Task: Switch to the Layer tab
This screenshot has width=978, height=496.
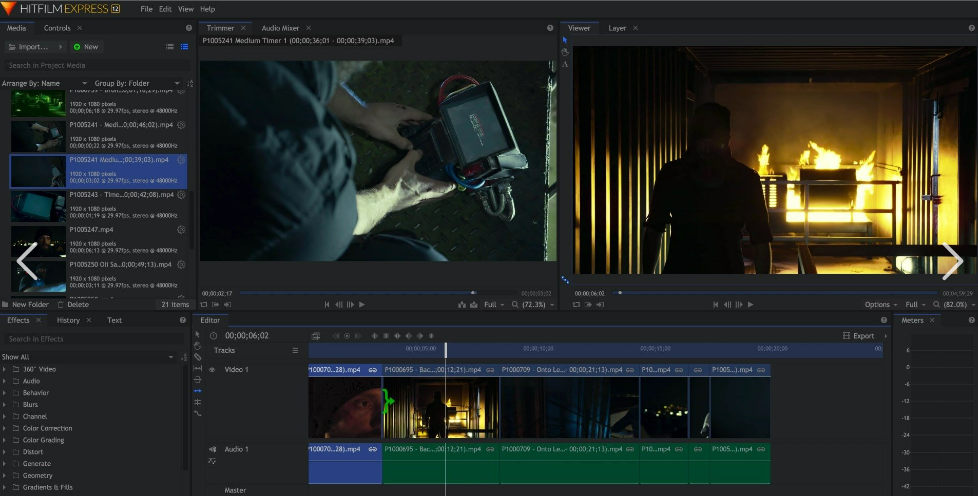Action: (x=617, y=28)
